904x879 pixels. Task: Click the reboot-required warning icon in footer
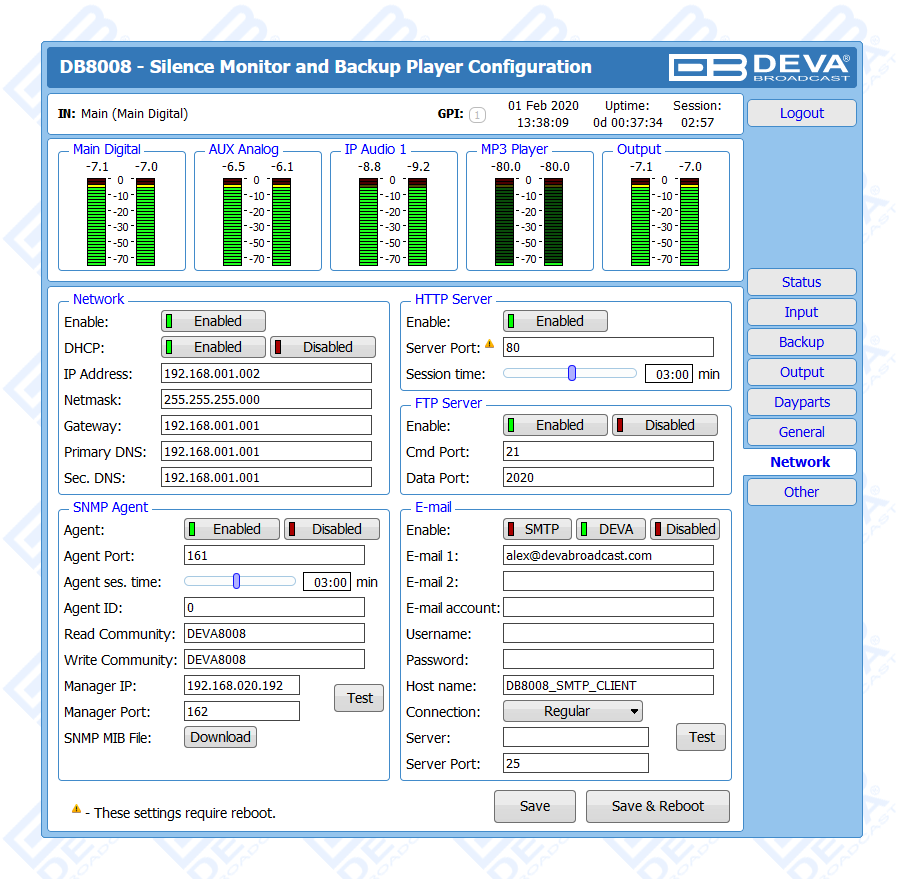click(x=76, y=809)
